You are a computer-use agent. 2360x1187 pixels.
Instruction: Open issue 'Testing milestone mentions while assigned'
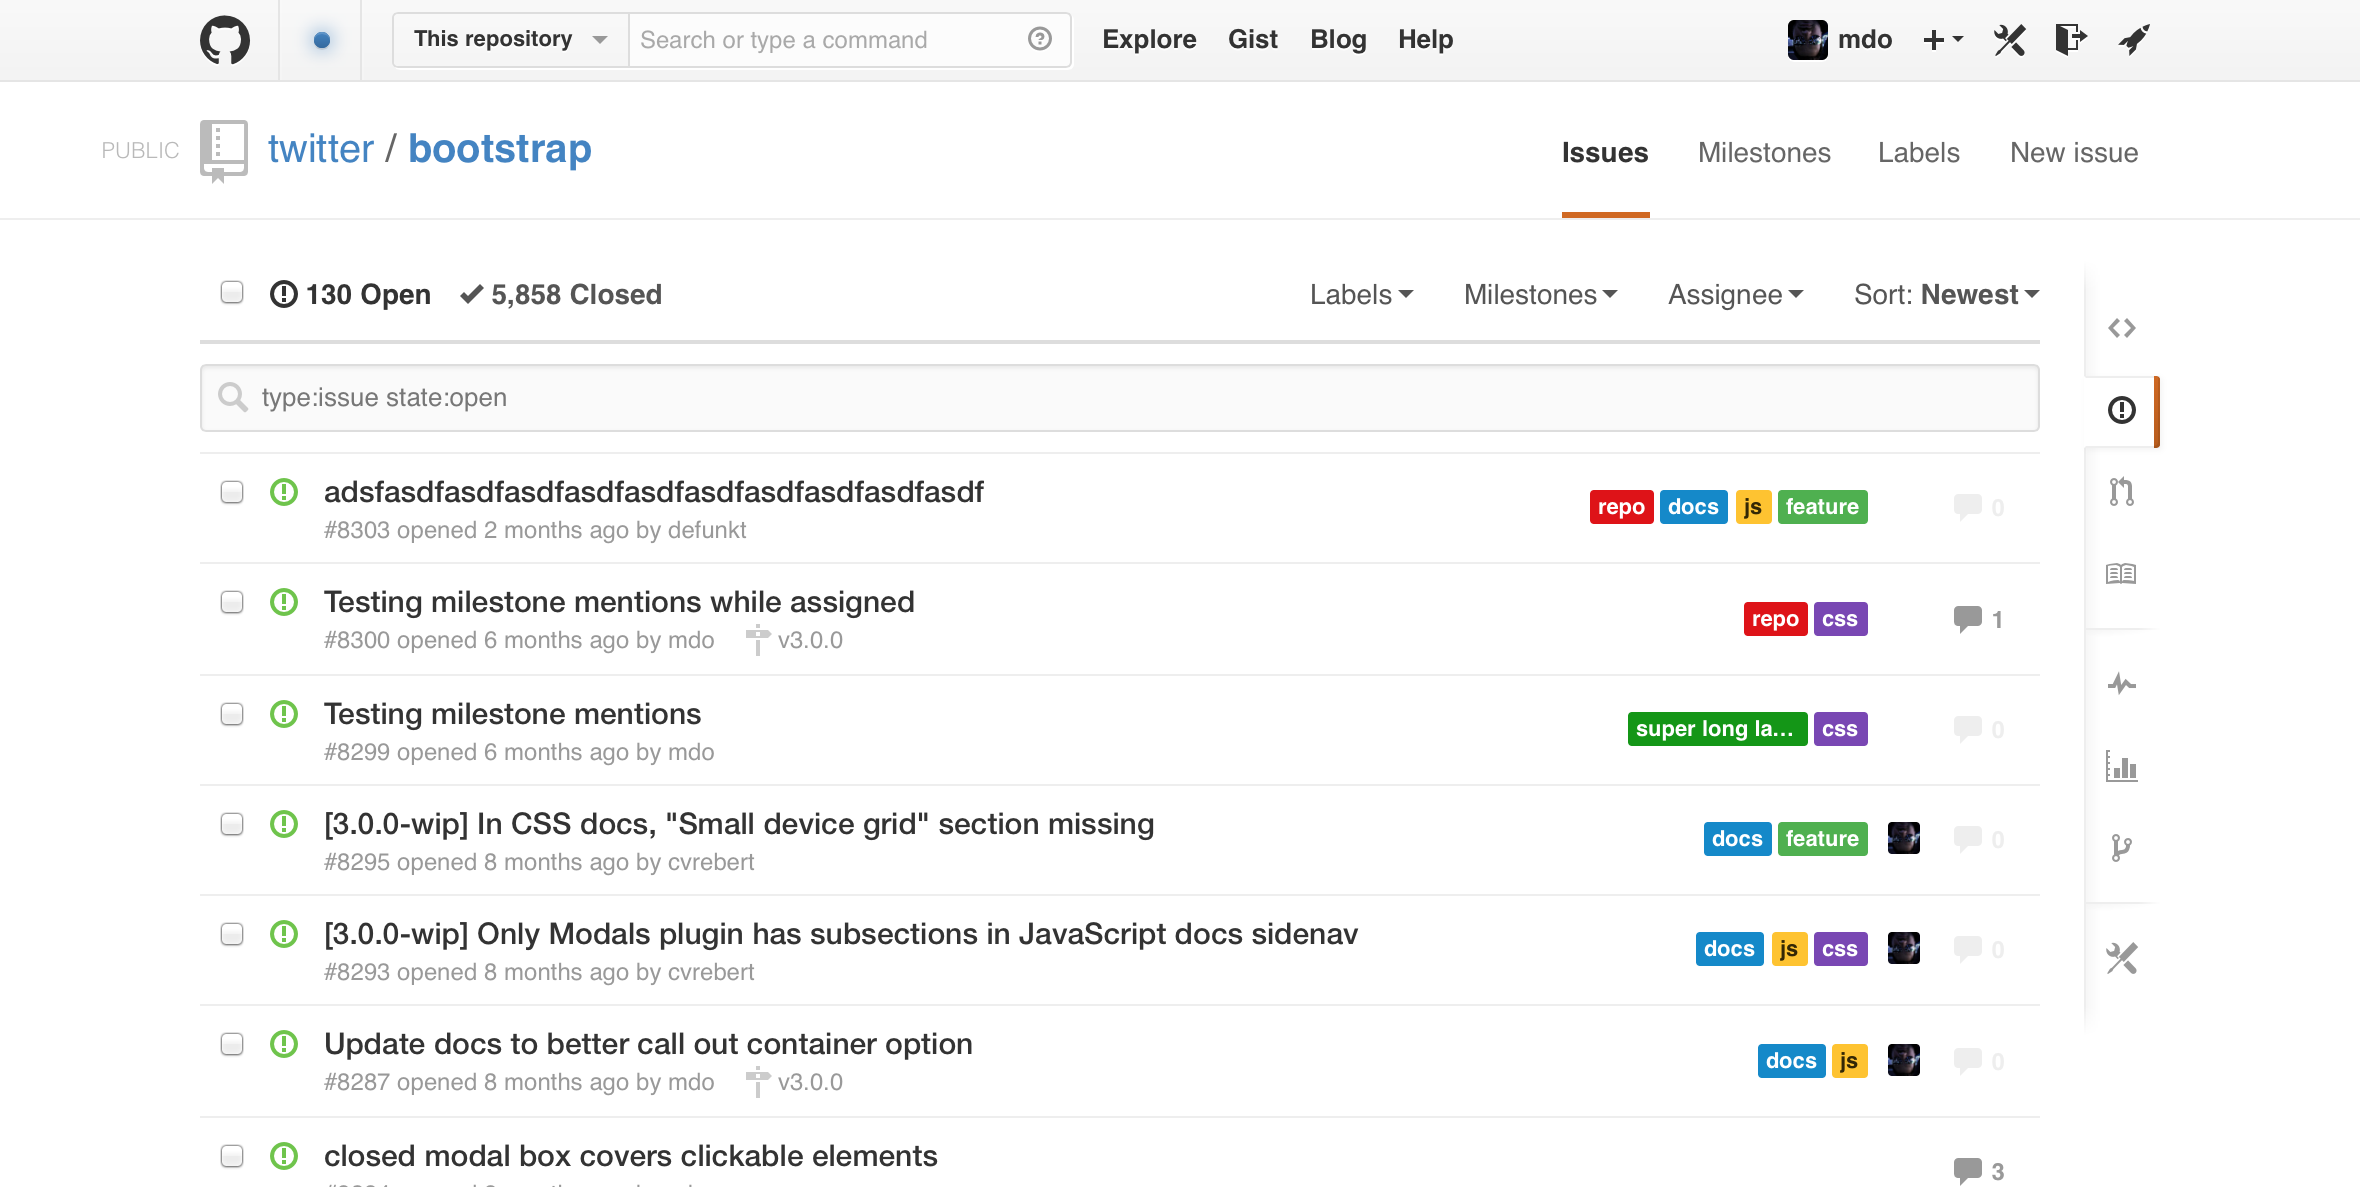pos(619,602)
